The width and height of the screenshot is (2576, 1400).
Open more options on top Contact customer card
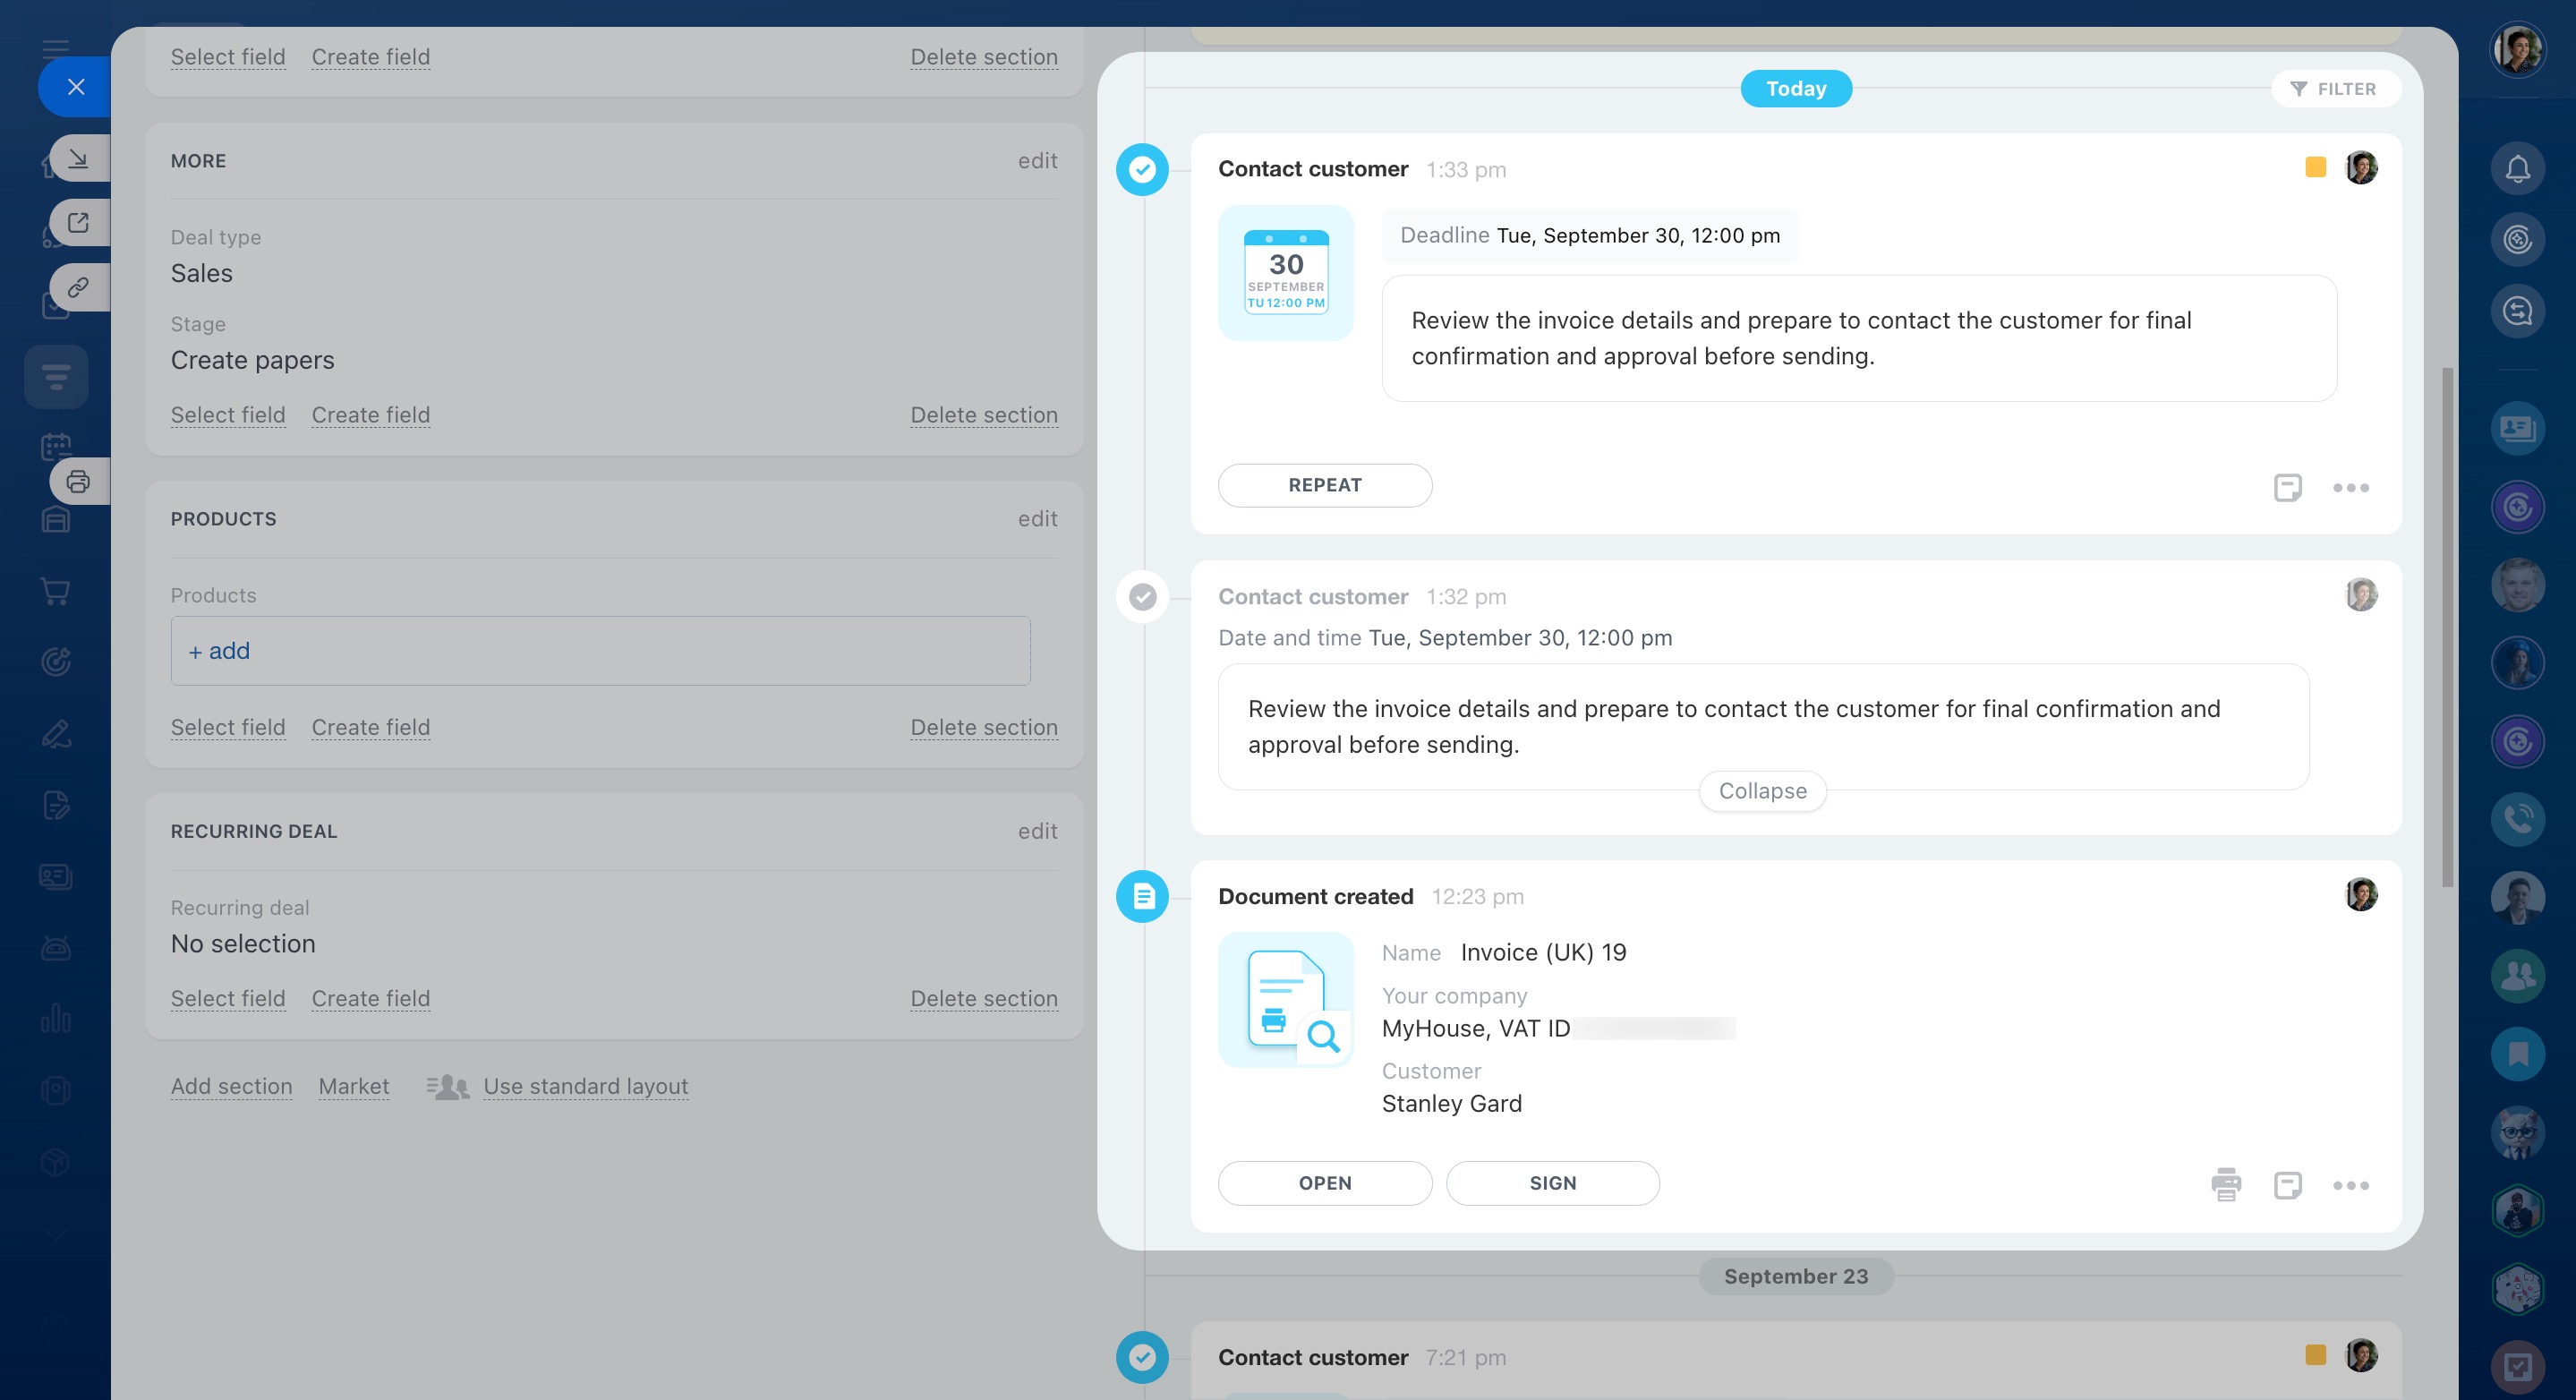2350,488
